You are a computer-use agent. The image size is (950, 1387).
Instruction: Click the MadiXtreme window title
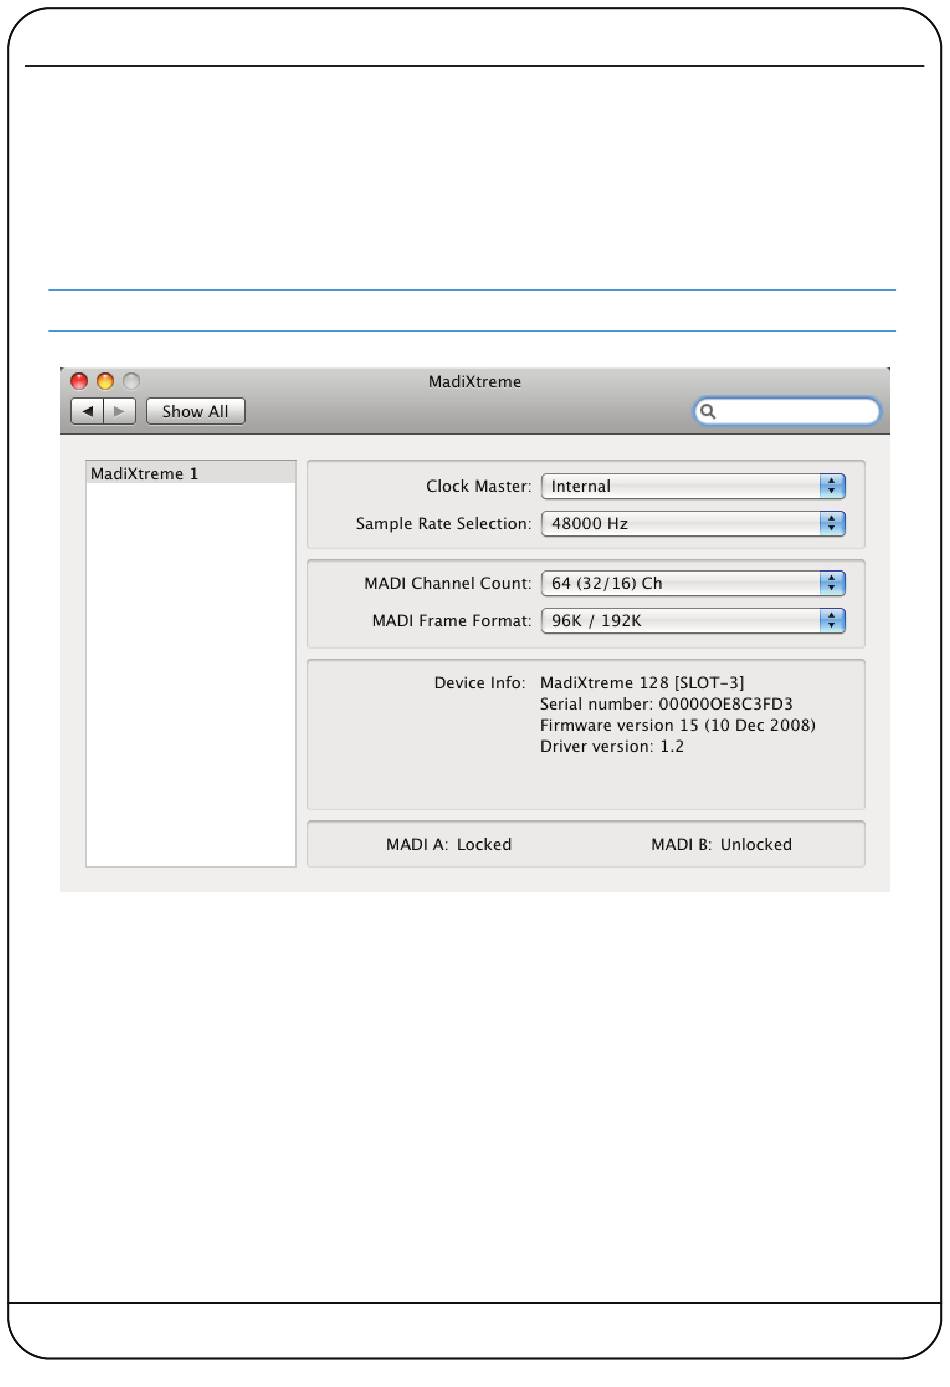tap(474, 381)
